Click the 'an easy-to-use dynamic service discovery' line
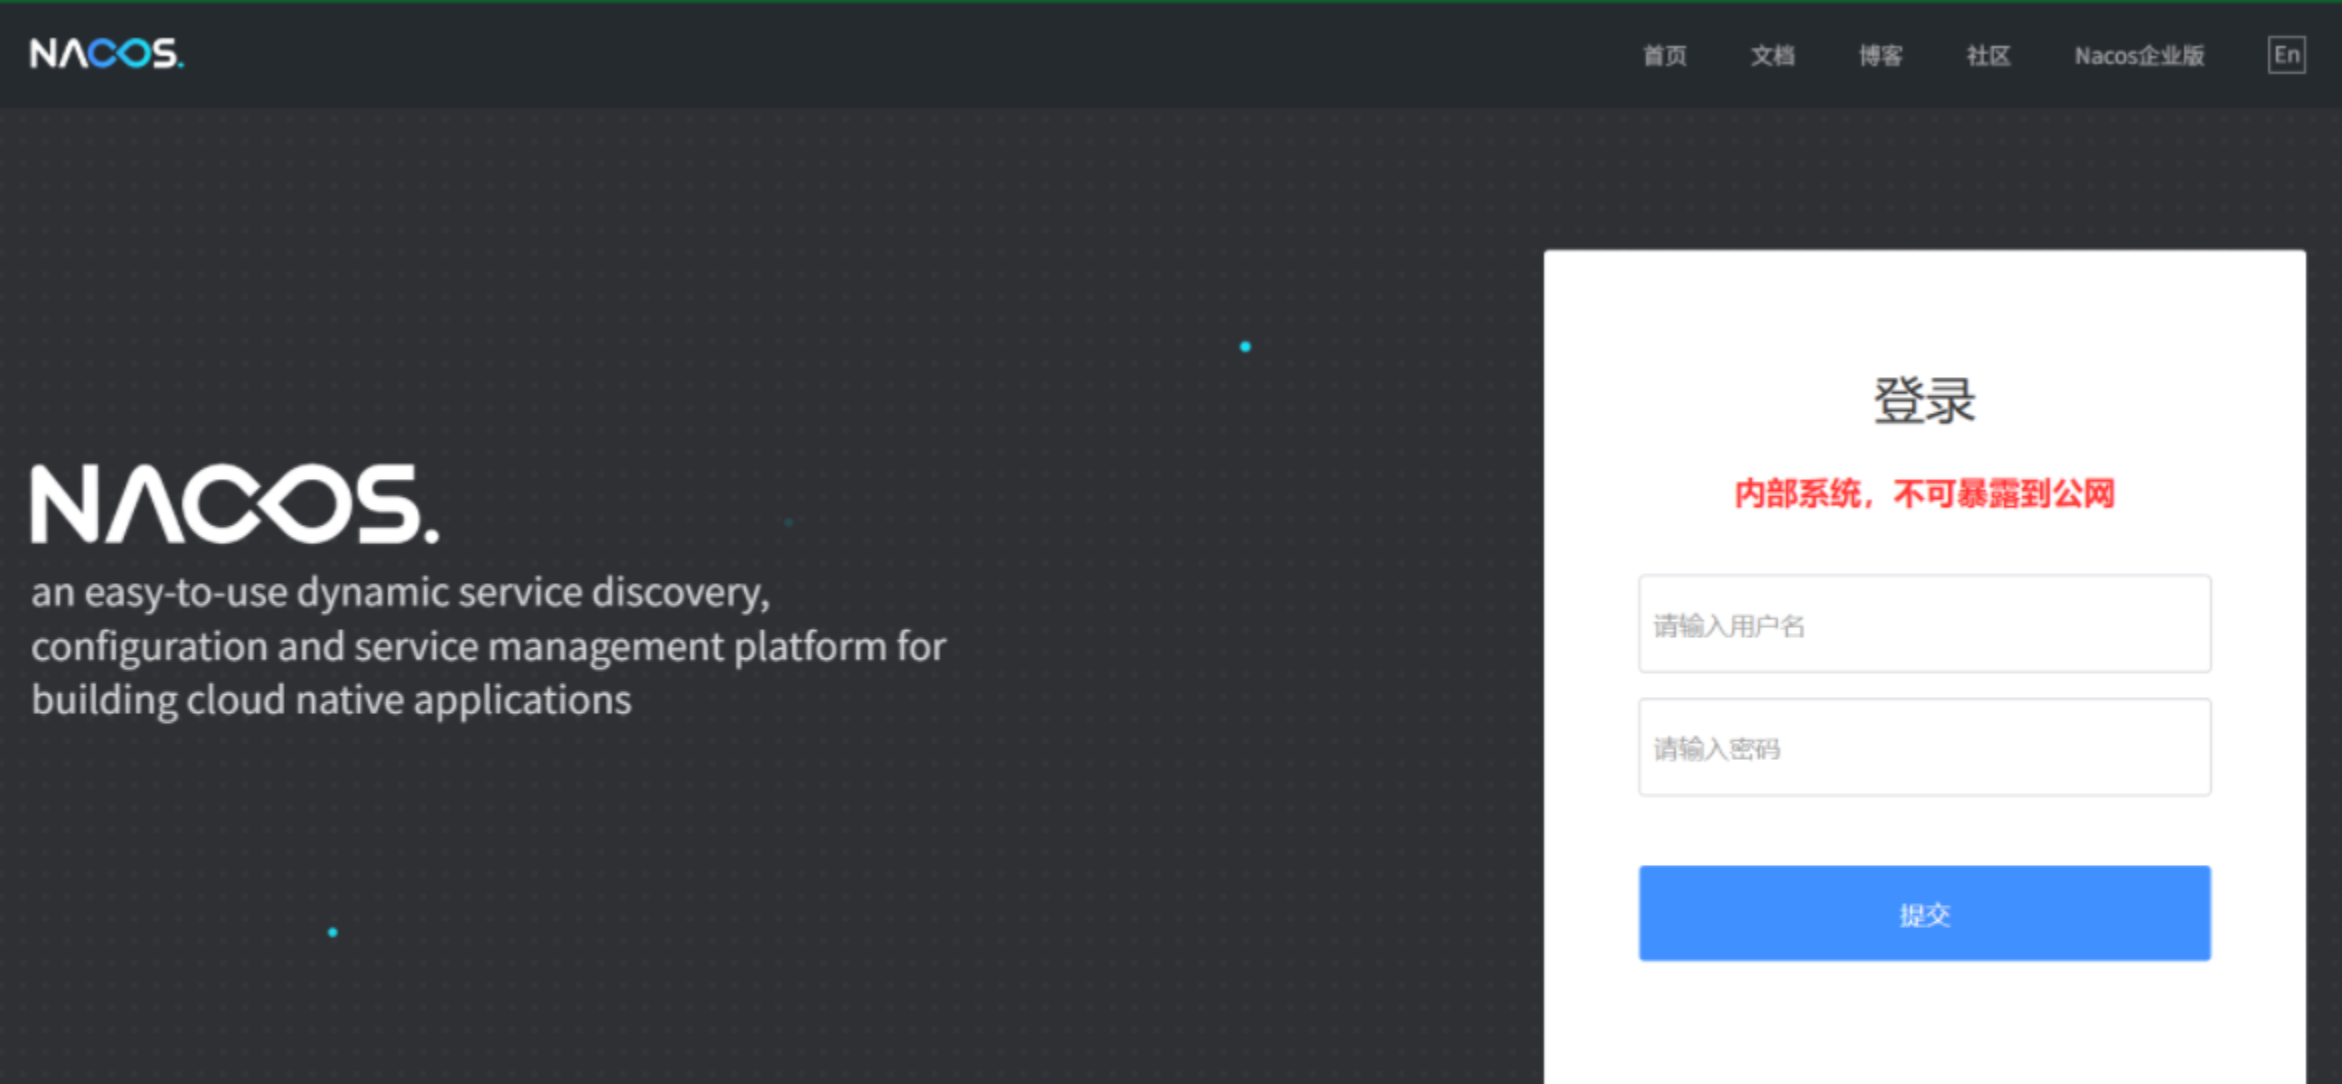2342x1084 pixels. coord(401,593)
